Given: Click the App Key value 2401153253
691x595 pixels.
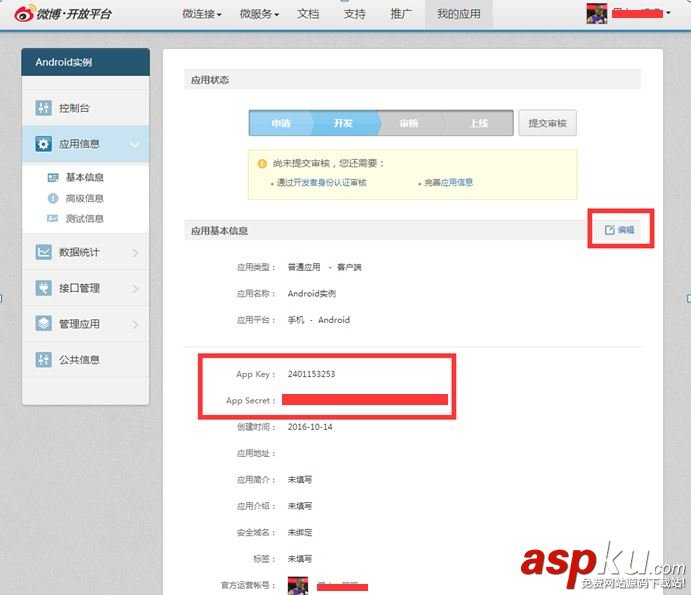Looking at the screenshot, I should (311, 374).
